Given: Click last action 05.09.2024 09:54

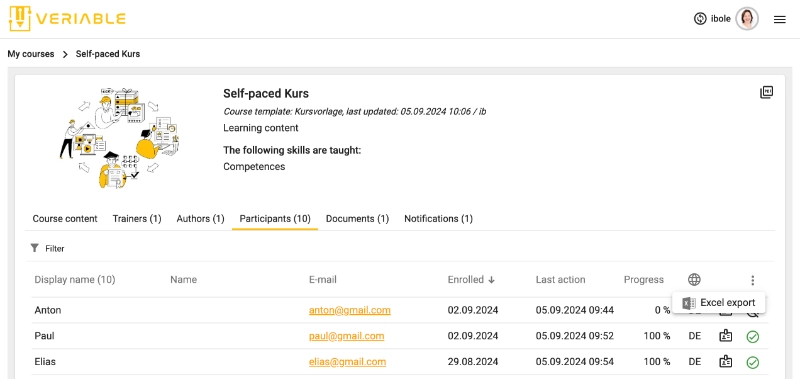Looking at the screenshot, I should [574, 362].
